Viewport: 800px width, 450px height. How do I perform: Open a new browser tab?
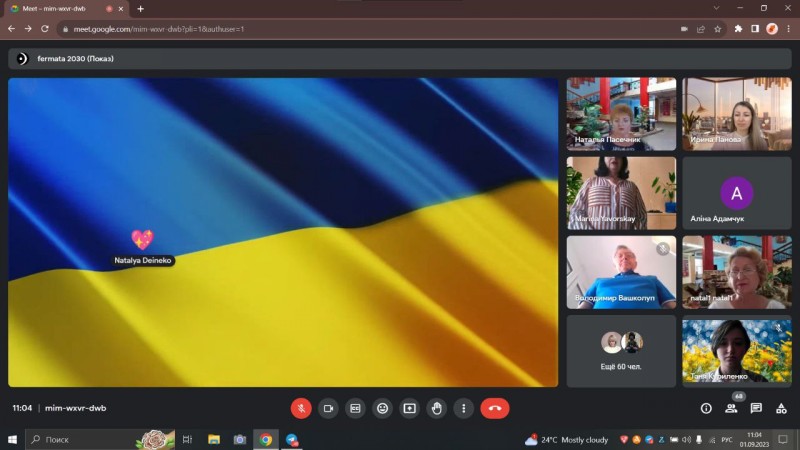pyautogui.click(x=140, y=9)
